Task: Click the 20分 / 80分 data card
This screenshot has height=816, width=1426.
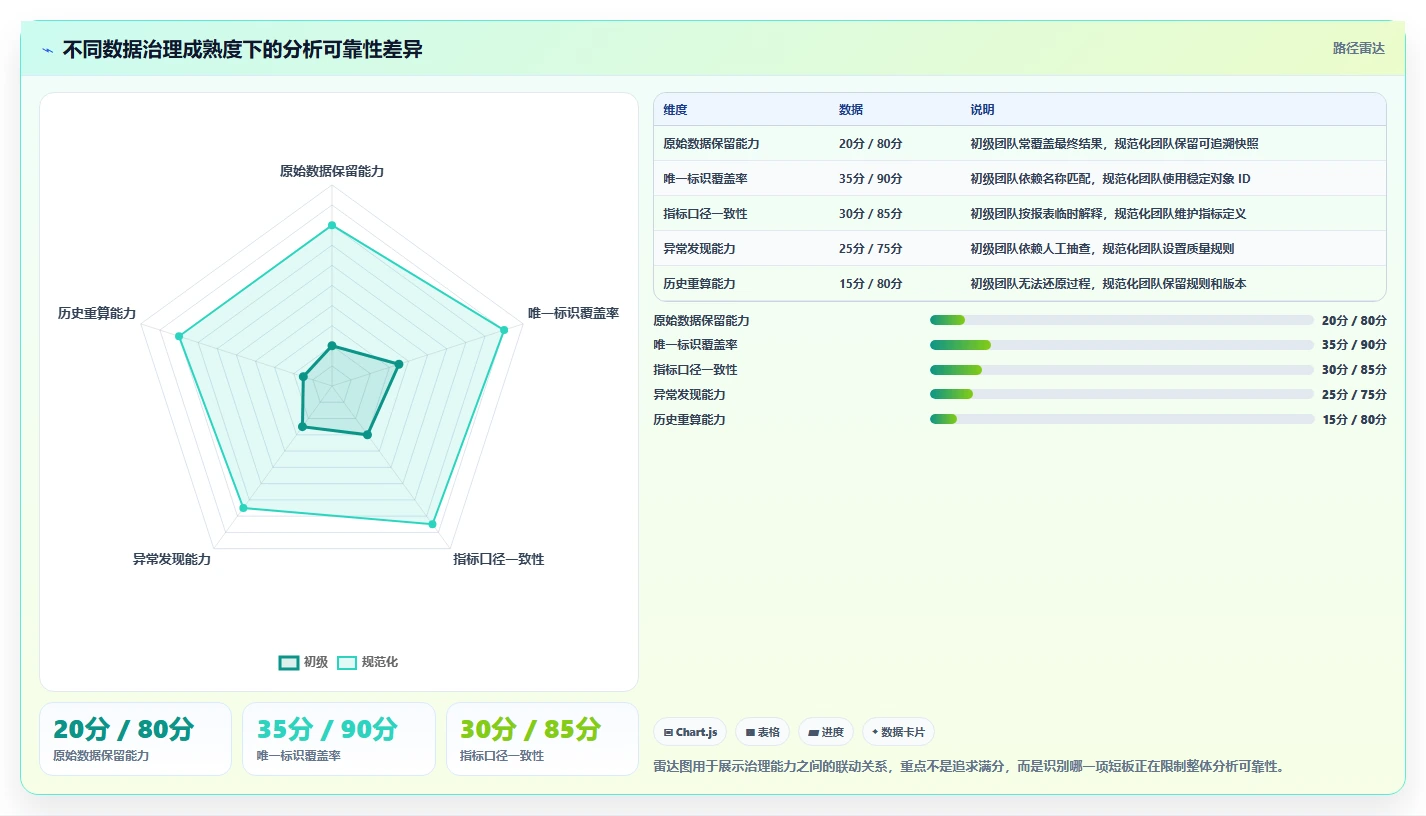Action: click(135, 739)
